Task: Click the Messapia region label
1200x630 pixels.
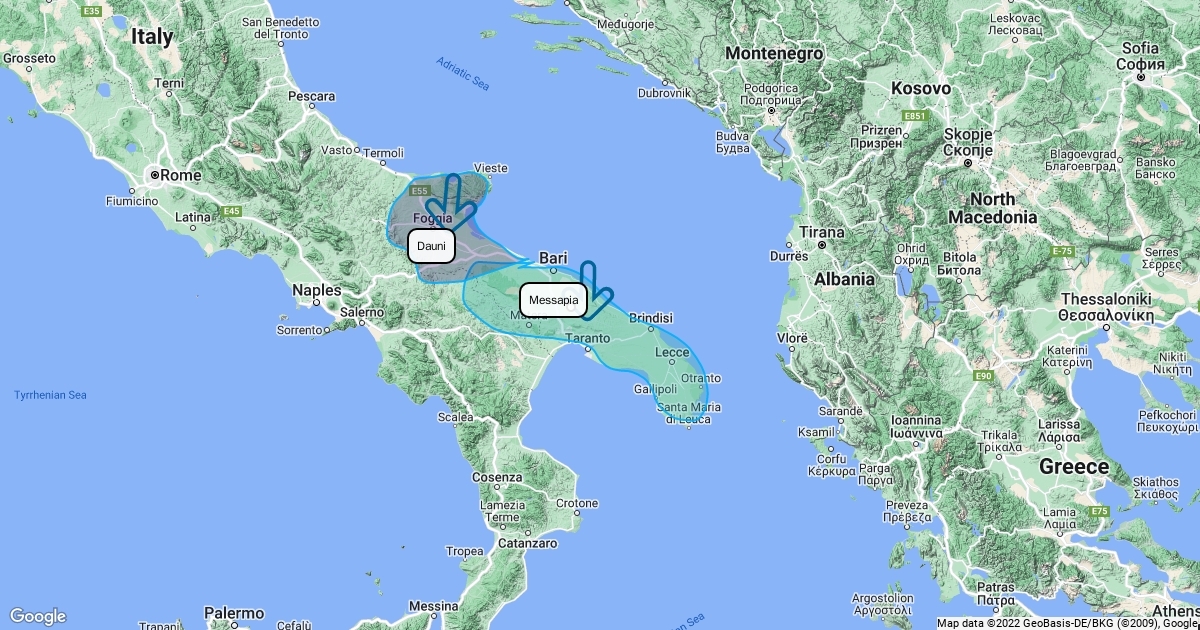Action: coord(553,300)
